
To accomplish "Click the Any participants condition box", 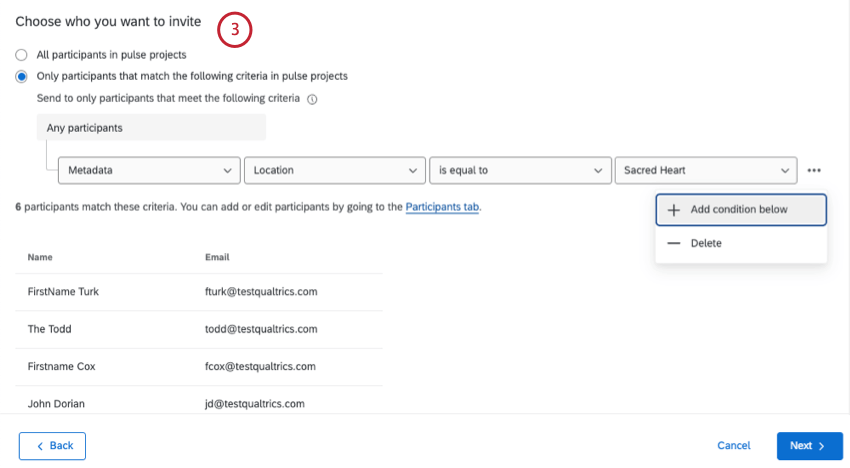I will point(151,127).
